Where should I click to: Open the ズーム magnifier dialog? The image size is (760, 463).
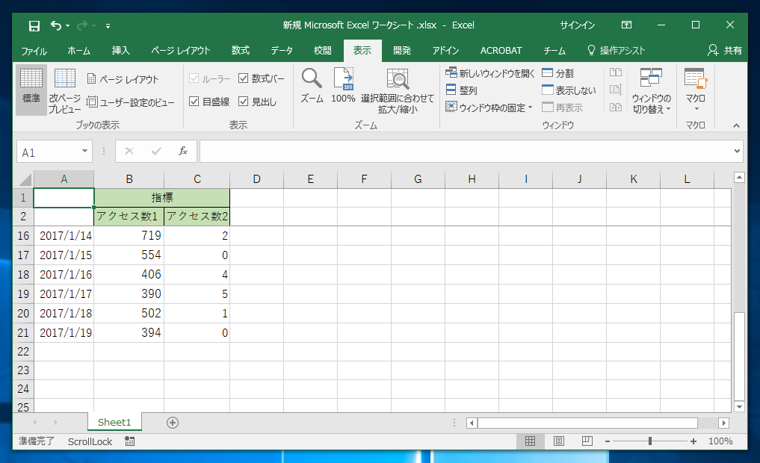coord(312,85)
